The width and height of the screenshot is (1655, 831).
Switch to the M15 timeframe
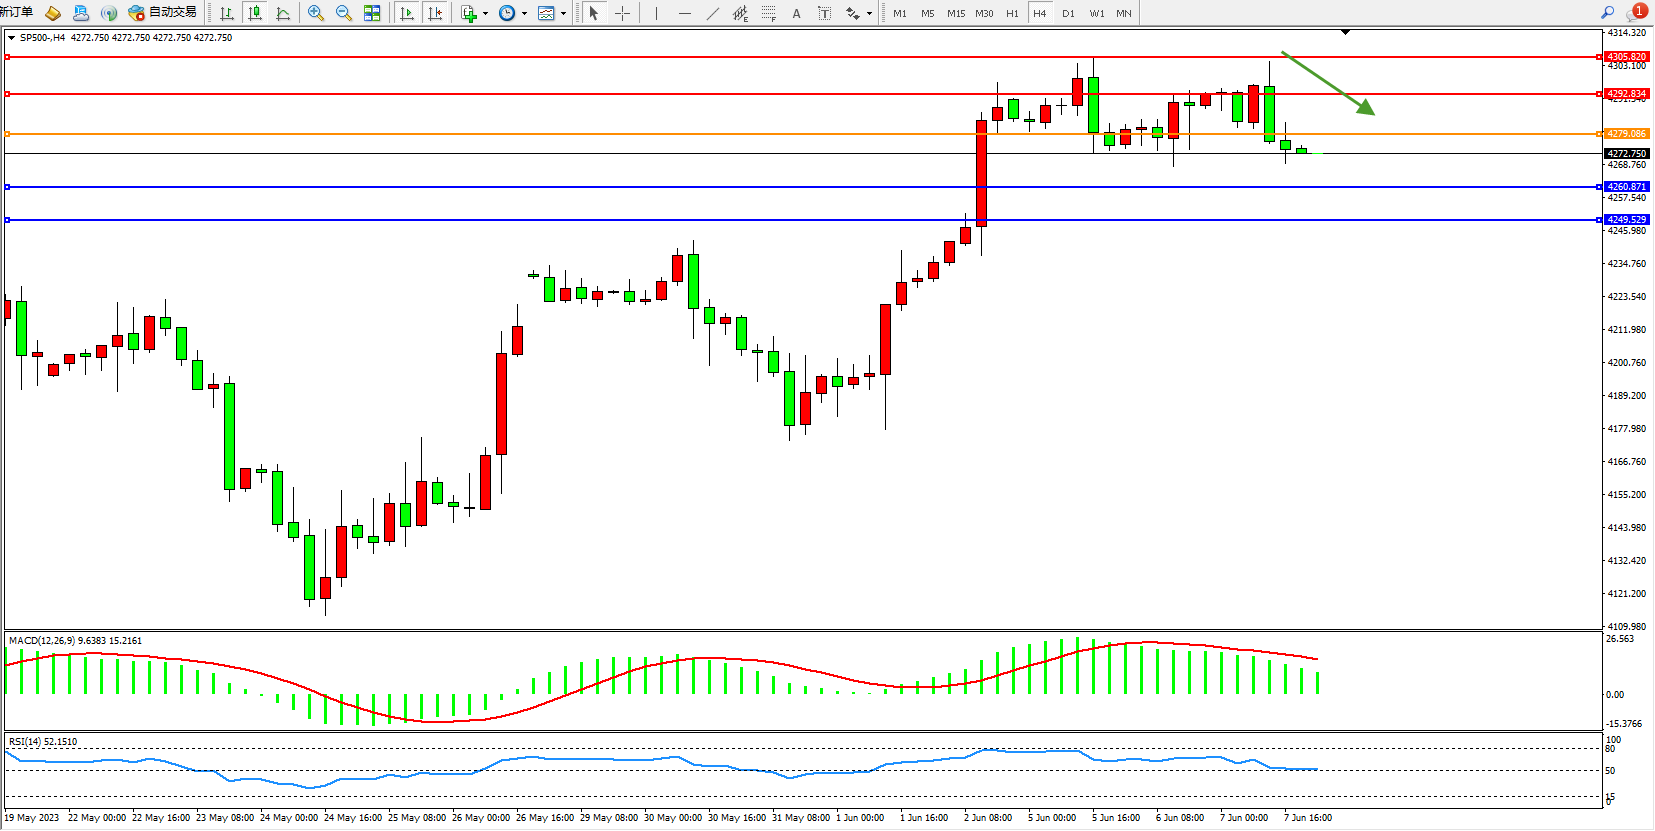click(x=956, y=13)
